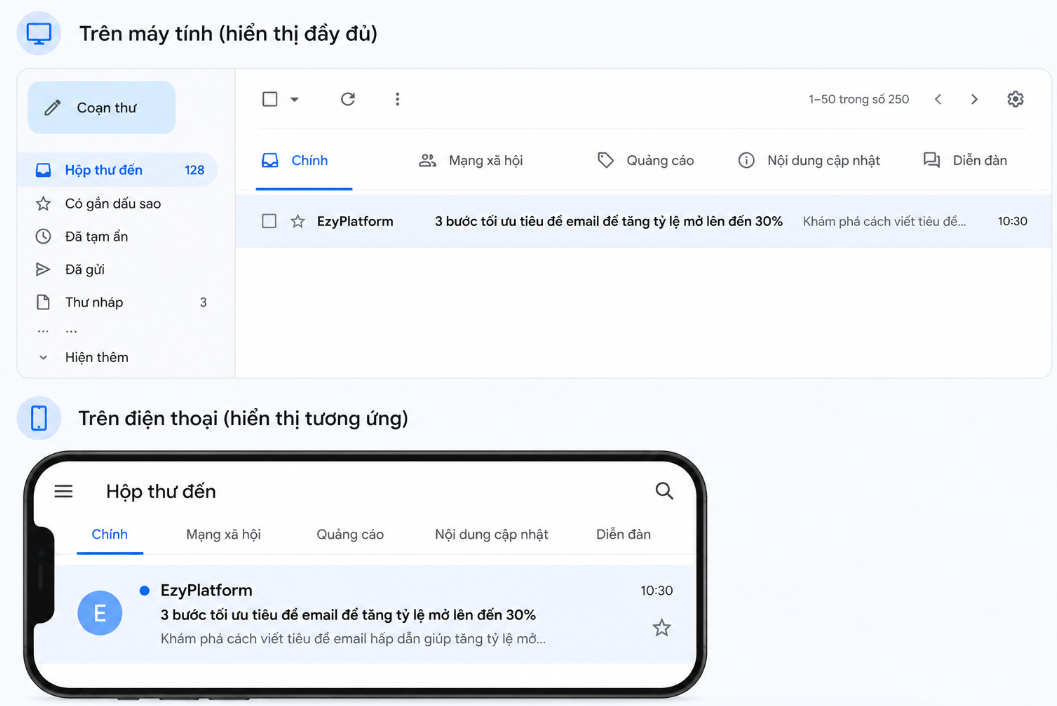1057x706 pixels.
Task: Tap the EzyPlatform avatar circle on the phone
Action: tap(100, 613)
